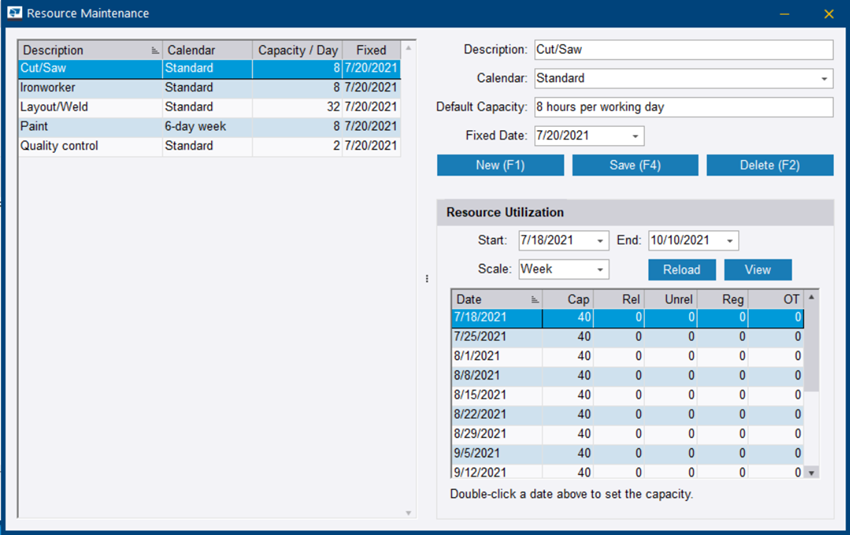
Task: Expand the Scale dropdown showing Week
Action: click(x=600, y=270)
